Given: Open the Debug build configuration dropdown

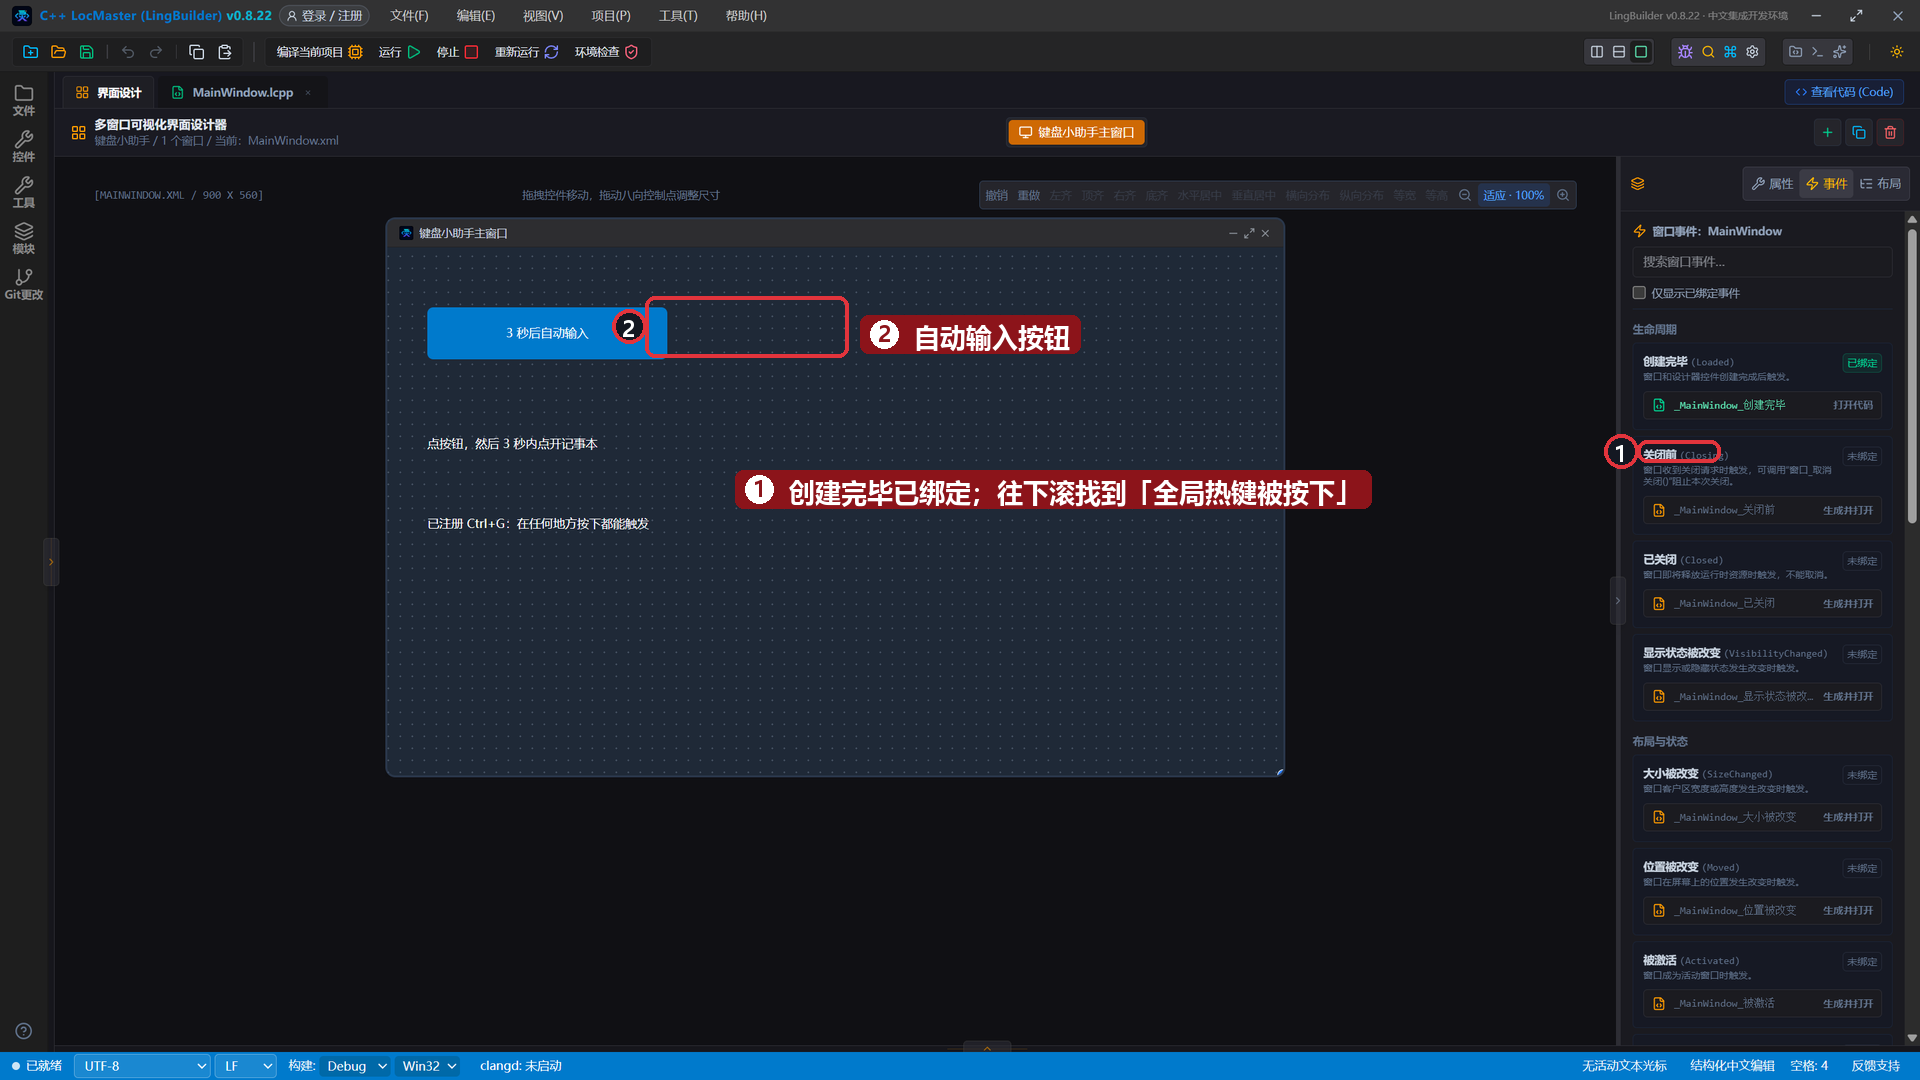Looking at the screenshot, I should tap(356, 1066).
